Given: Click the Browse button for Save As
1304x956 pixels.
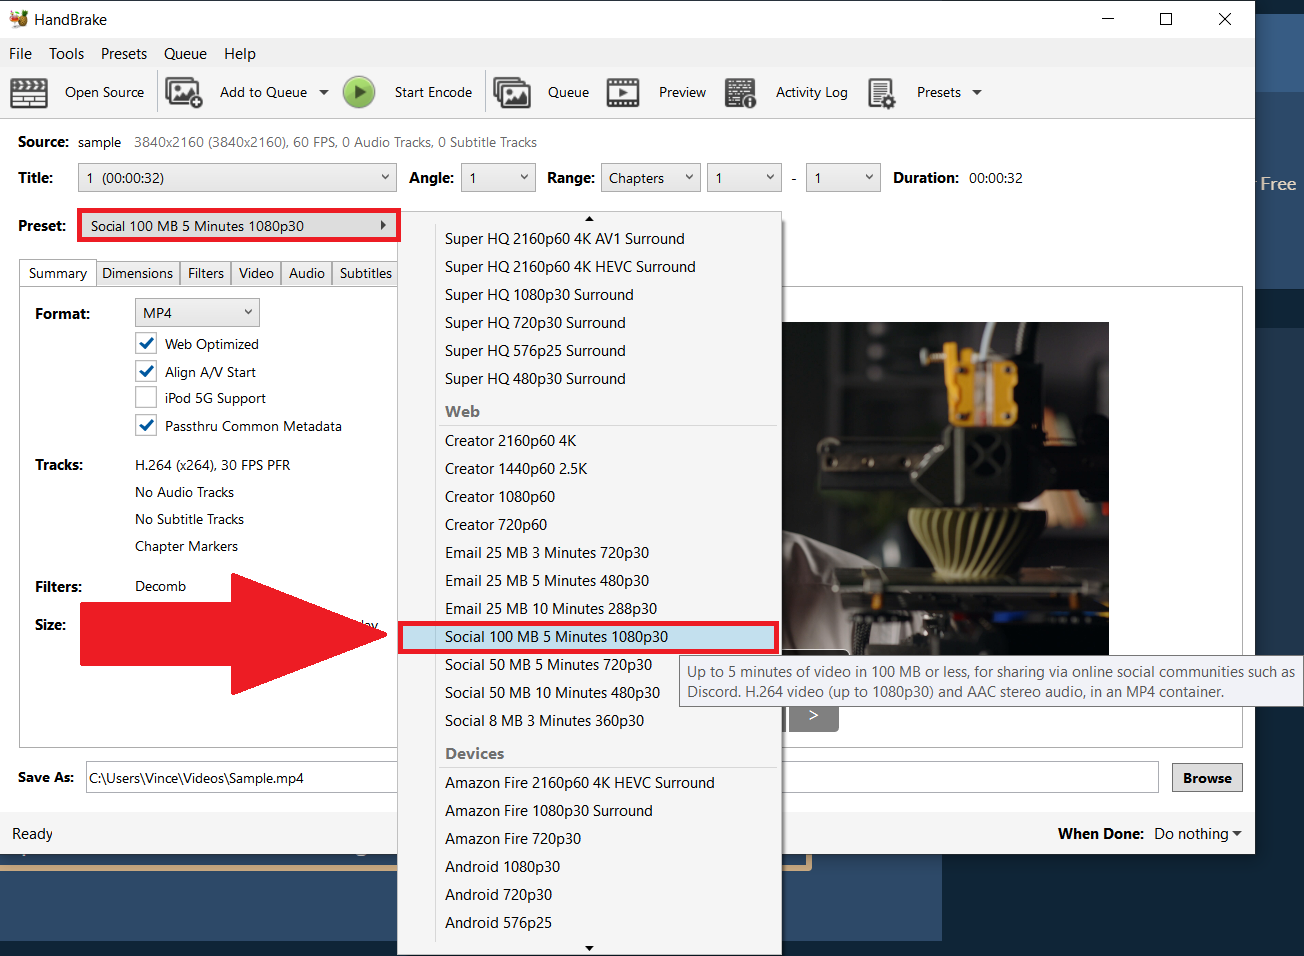Looking at the screenshot, I should pyautogui.click(x=1207, y=777).
